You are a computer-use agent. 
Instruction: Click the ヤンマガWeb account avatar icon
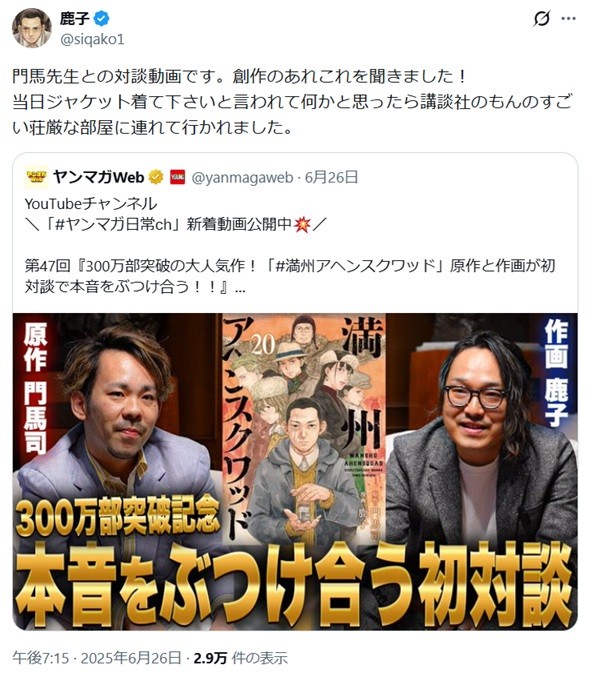37,177
